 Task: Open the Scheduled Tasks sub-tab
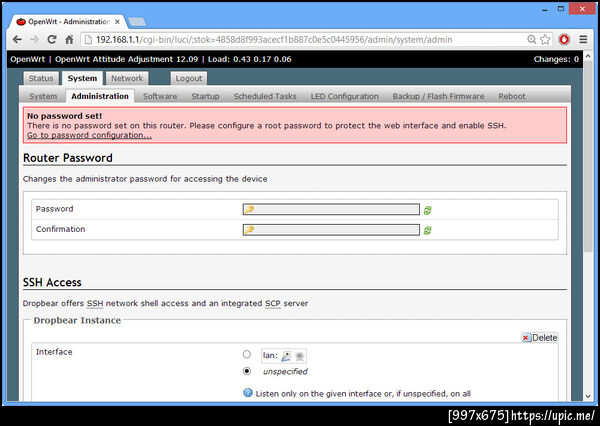point(265,96)
